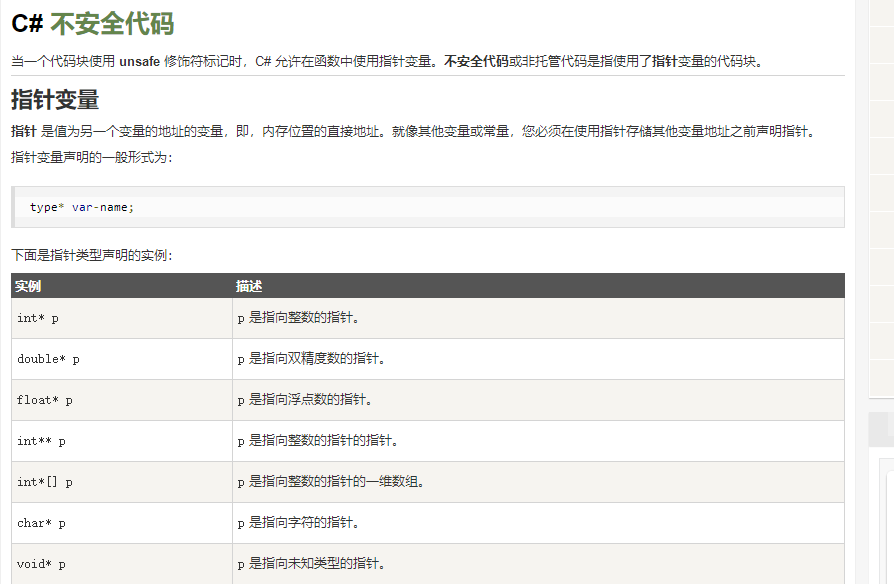894x584 pixels.
Task: Click description "p 是指向整数的指针。"
Action: point(298,318)
